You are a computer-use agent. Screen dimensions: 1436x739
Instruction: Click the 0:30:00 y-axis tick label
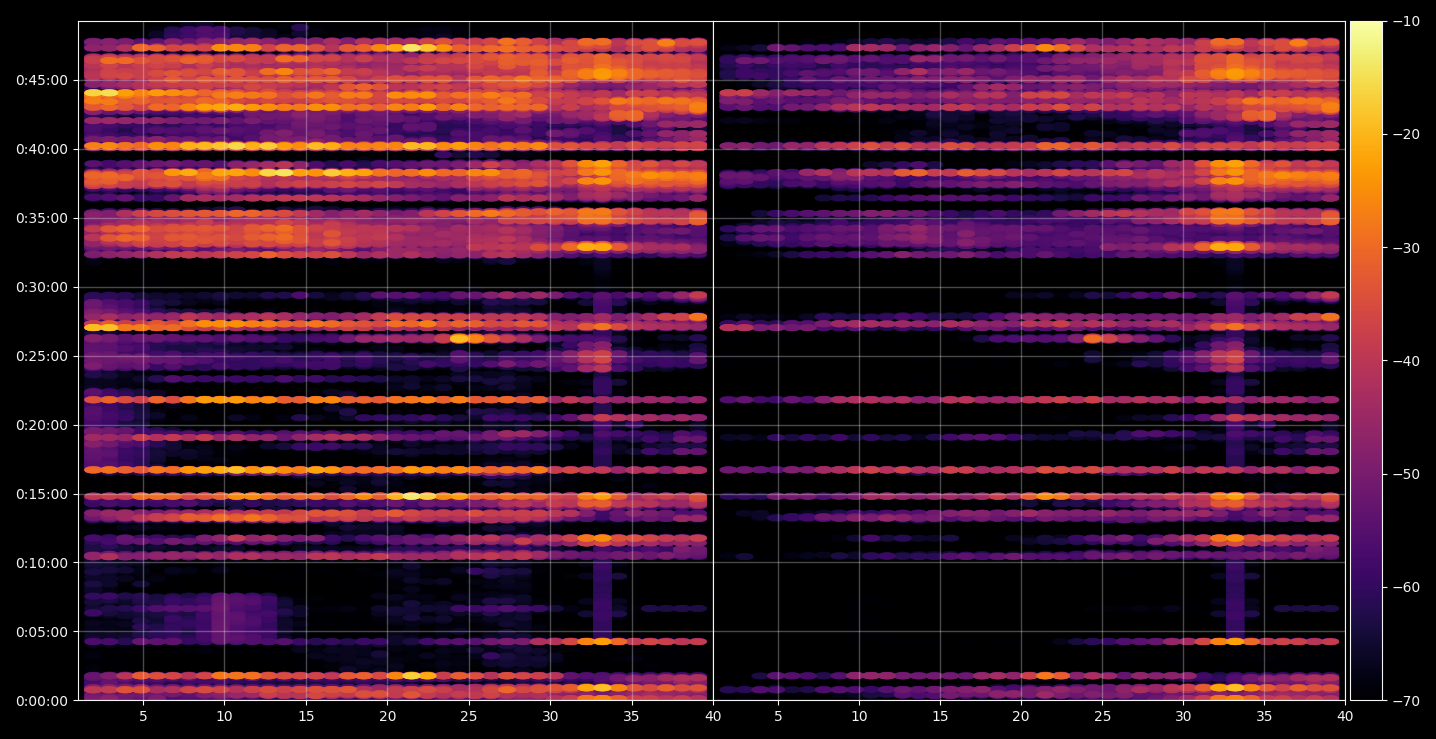tap(42, 287)
